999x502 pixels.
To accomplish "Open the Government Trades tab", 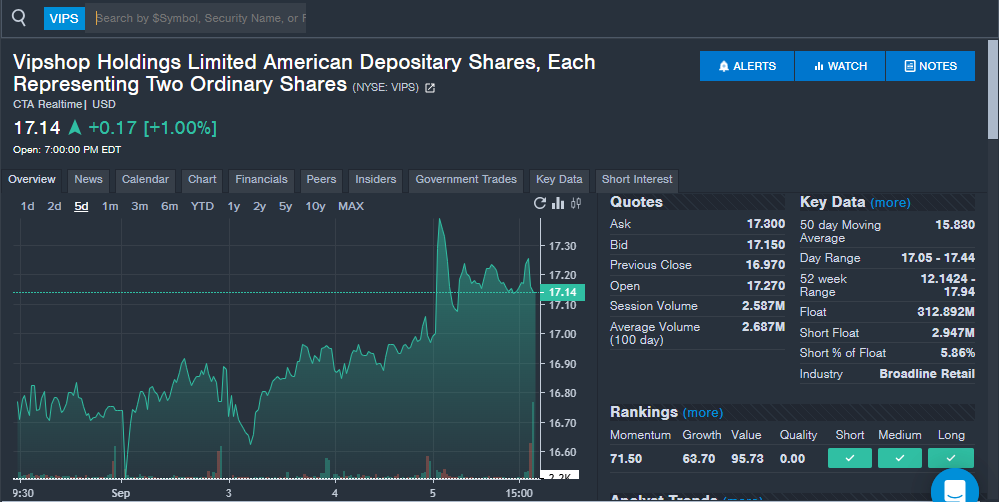I will coord(466,180).
